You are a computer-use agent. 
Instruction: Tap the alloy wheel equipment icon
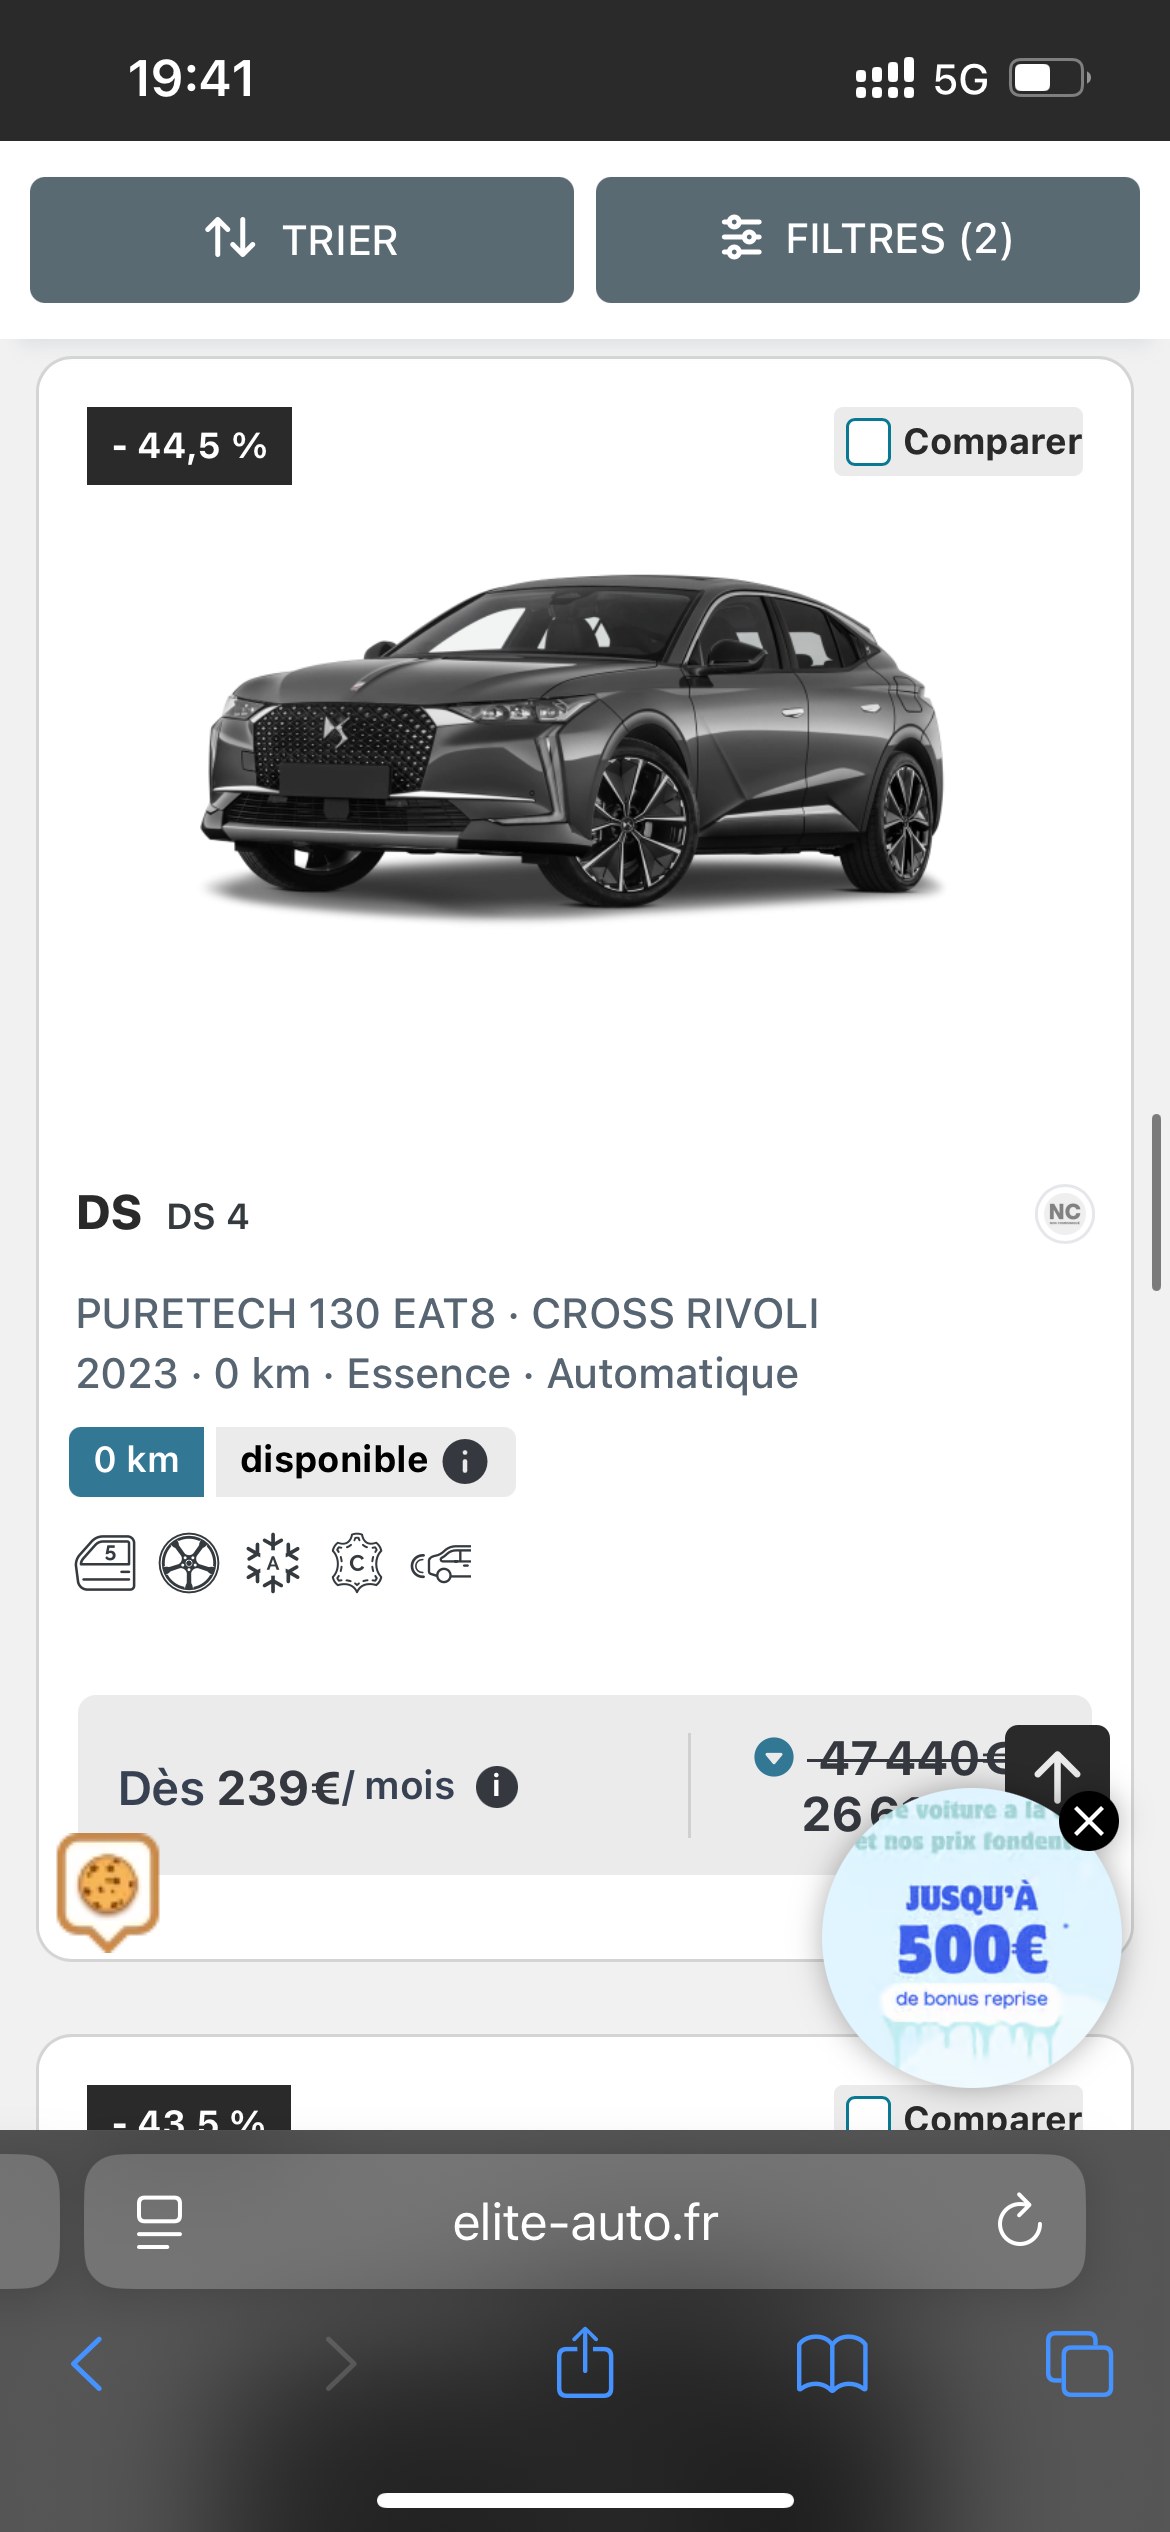189,1563
